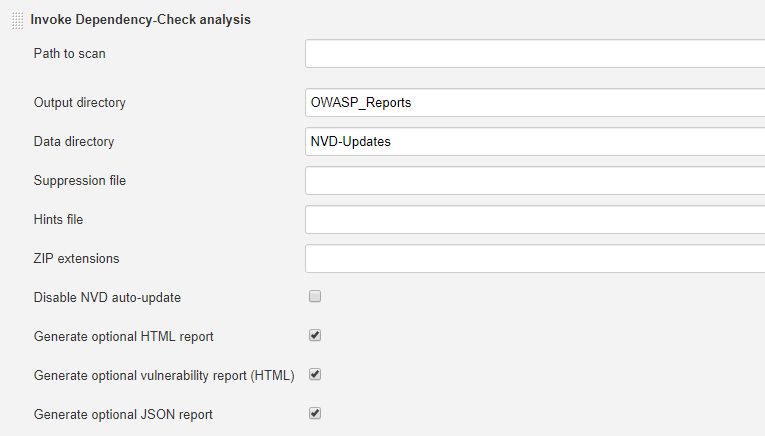
Task: Click the Data directory label text
Action: 74,141
